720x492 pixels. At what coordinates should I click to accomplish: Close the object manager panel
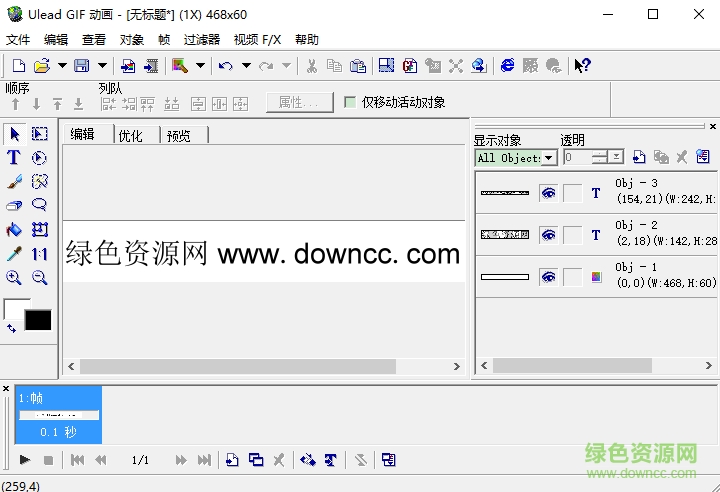(713, 126)
